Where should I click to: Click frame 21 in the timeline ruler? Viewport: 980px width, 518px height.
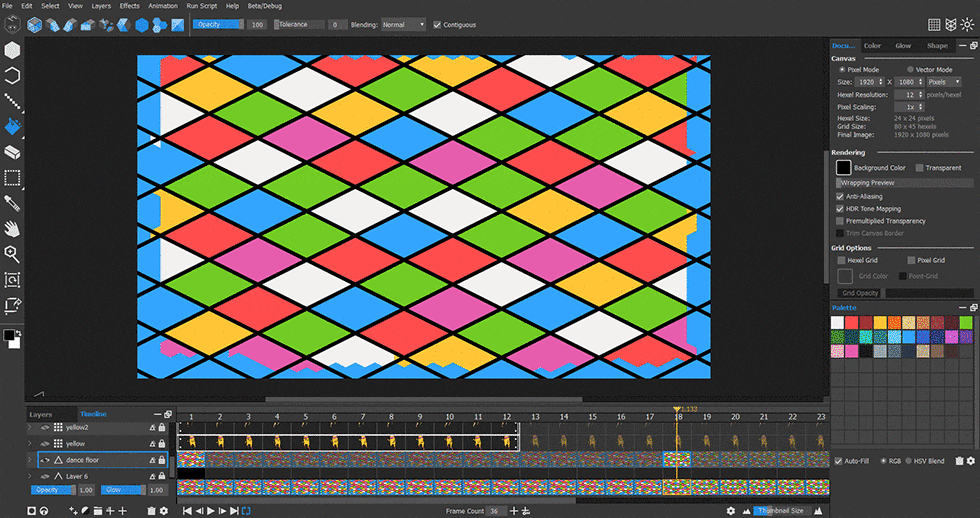pyautogui.click(x=764, y=417)
